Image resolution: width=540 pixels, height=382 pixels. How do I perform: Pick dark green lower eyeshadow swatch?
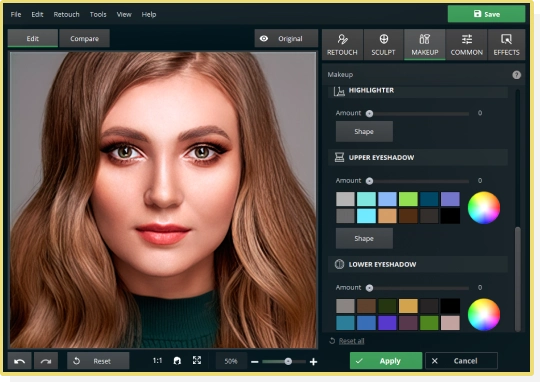pos(387,306)
